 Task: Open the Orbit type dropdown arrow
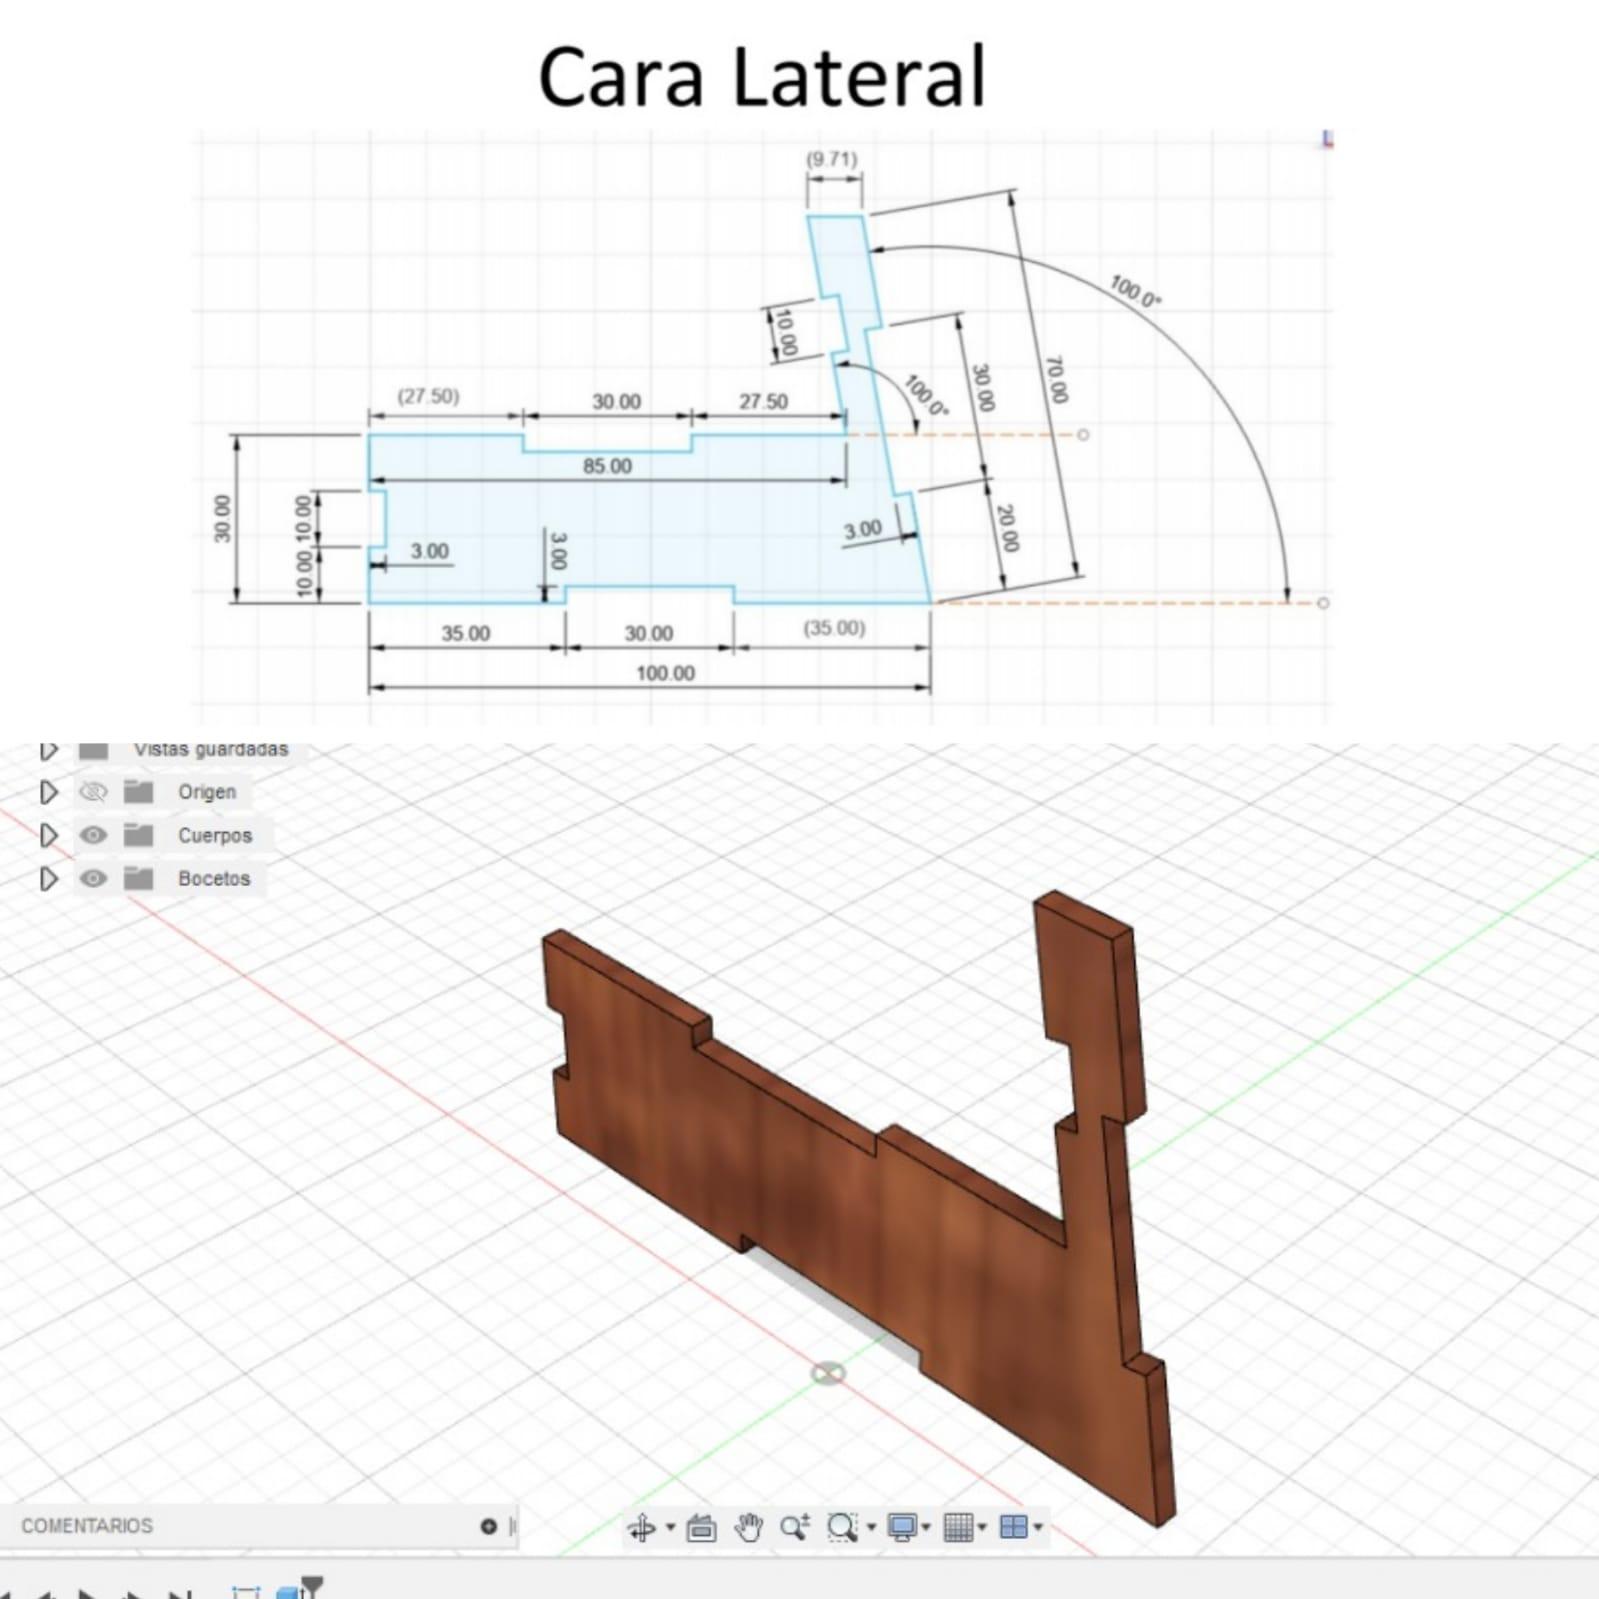coord(670,1527)
